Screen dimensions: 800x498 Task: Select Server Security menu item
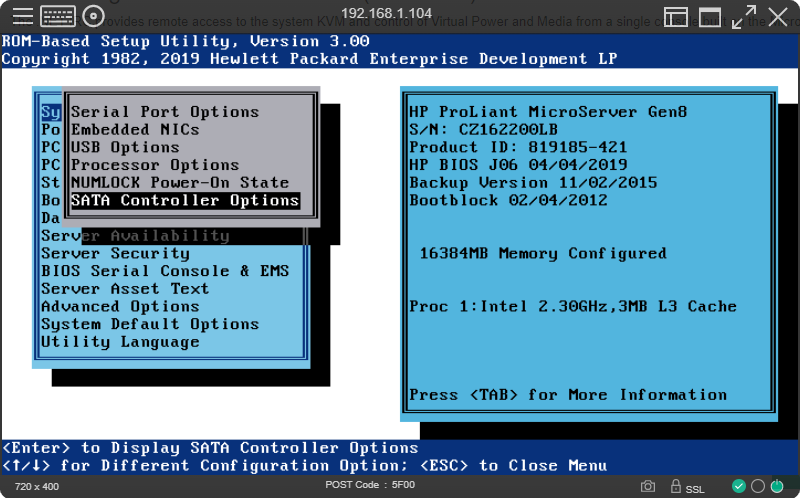pyautogui.click(x=115, y=254)
